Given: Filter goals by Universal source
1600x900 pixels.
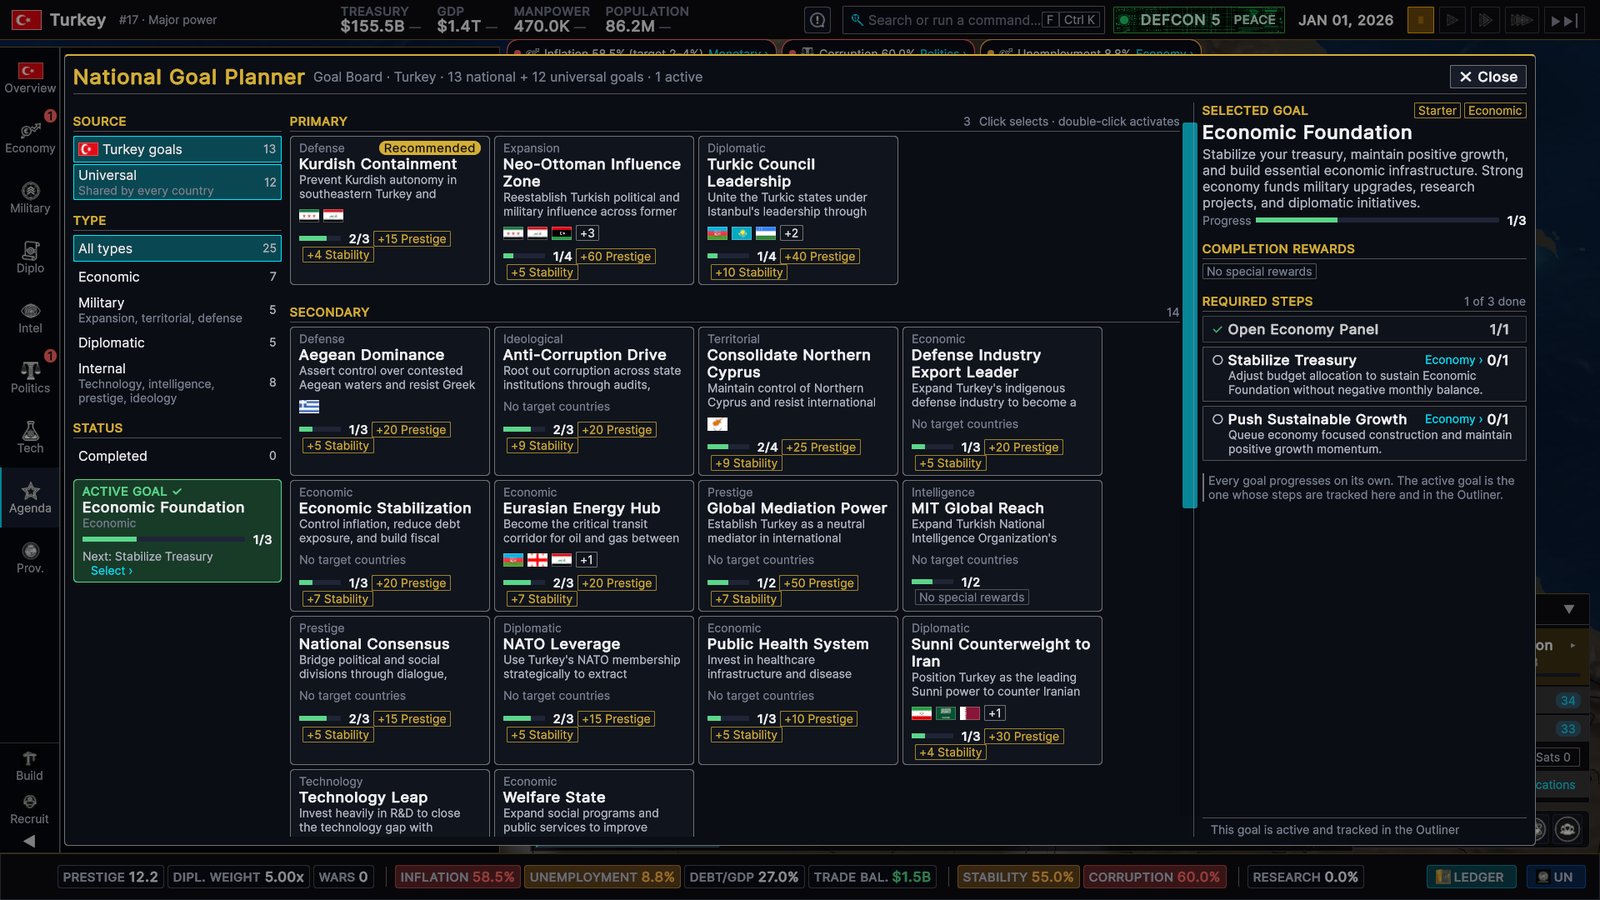Looking at the screenshot, I should pyautogui.click(x=177, y=182).
